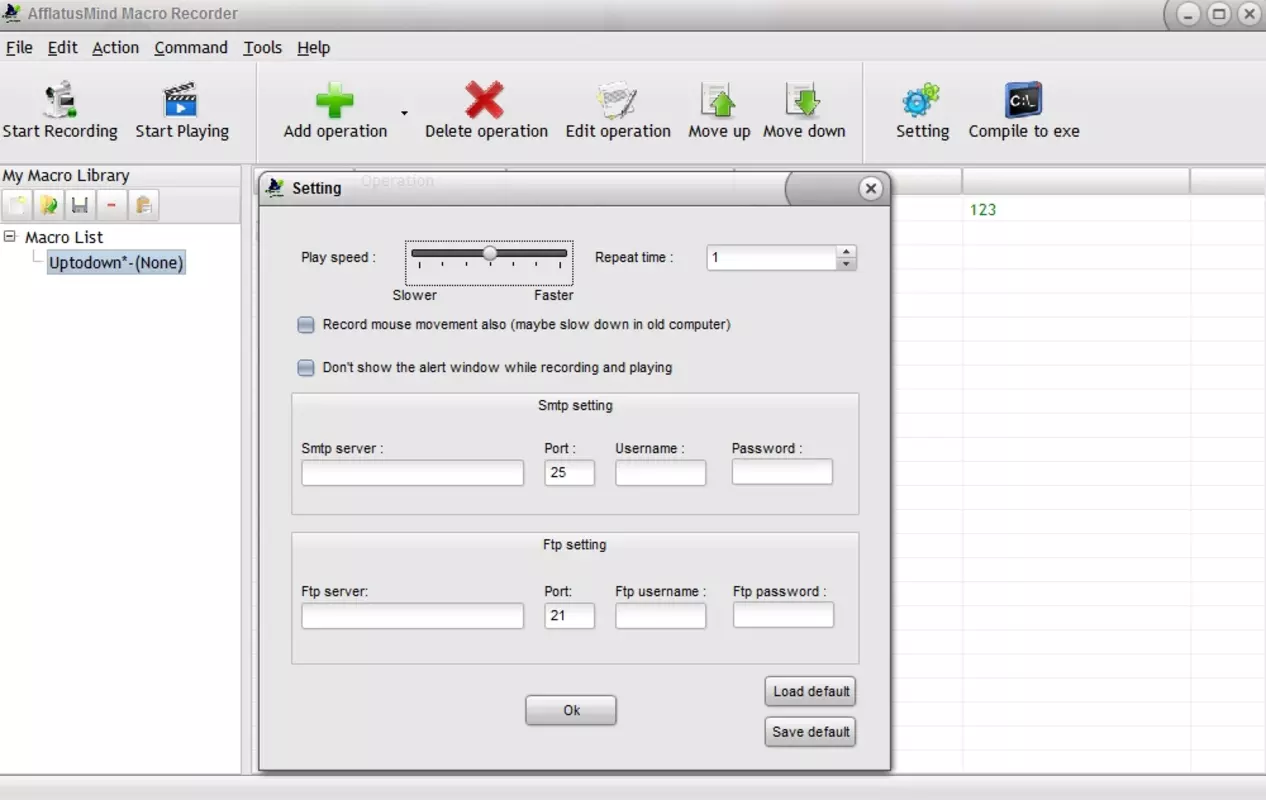
Task: Click the Ftp password input field
Action: (783, 615)
